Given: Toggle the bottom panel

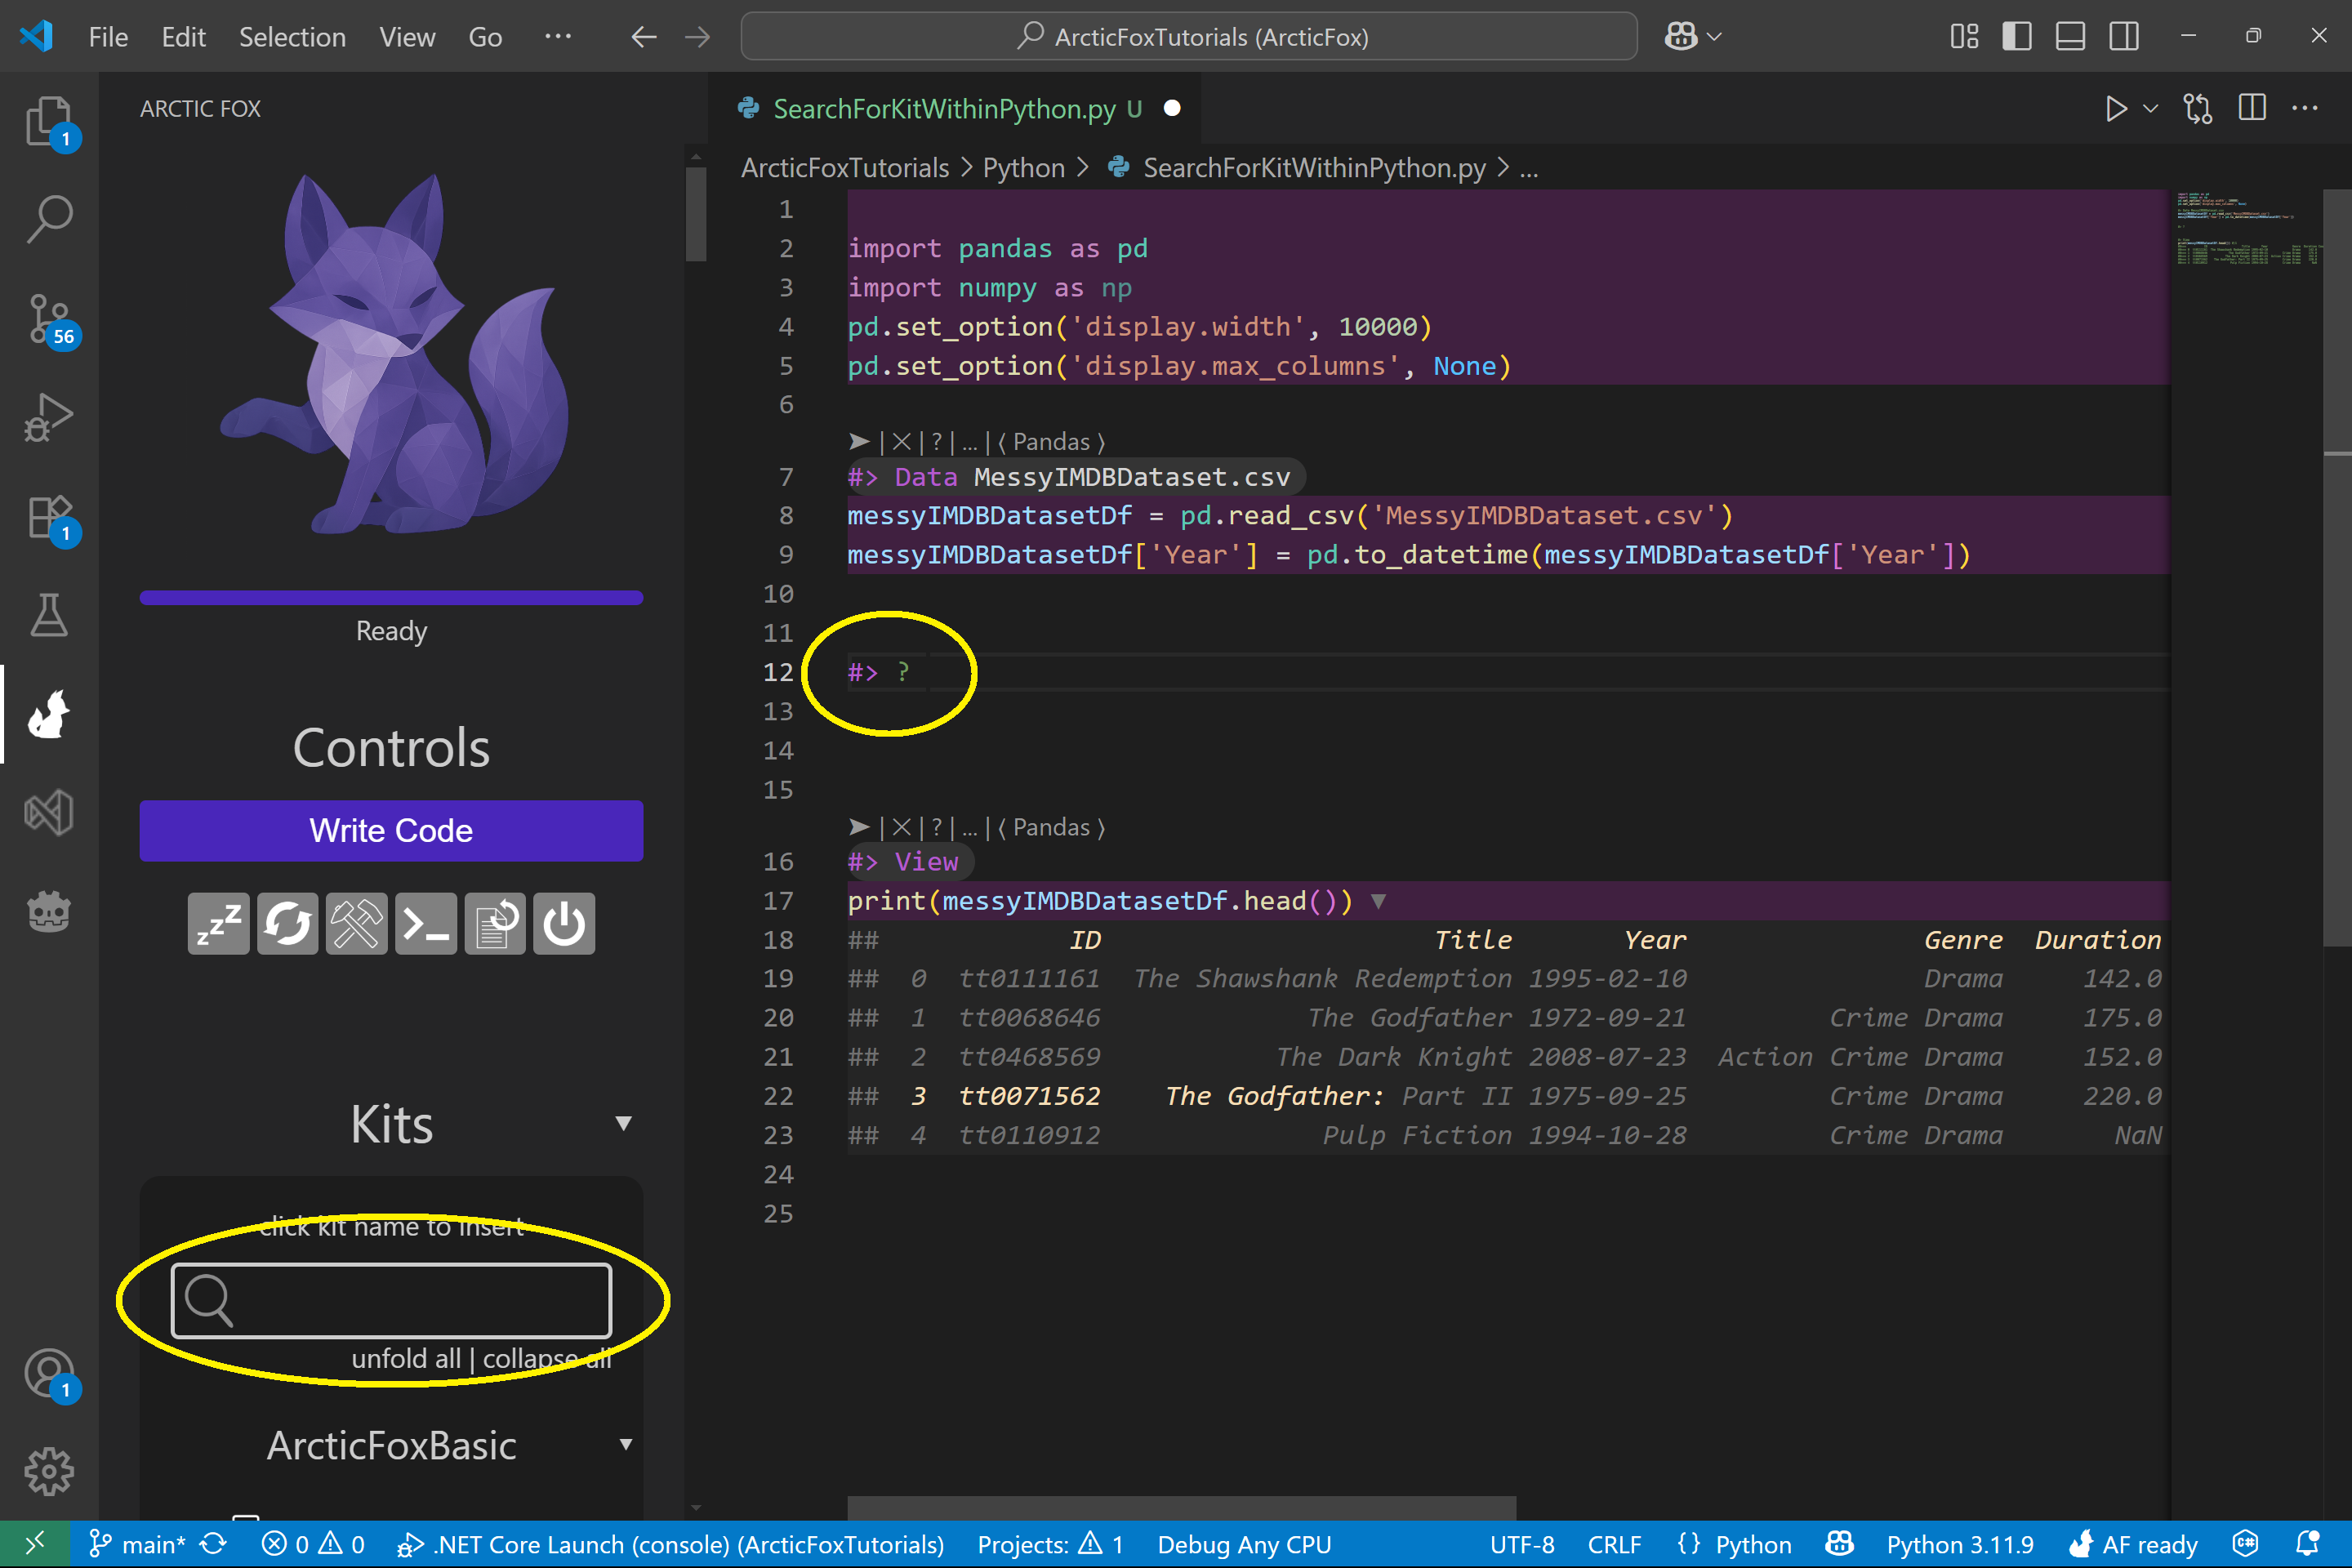Looking at the screenshot, I should point(2070,36).
